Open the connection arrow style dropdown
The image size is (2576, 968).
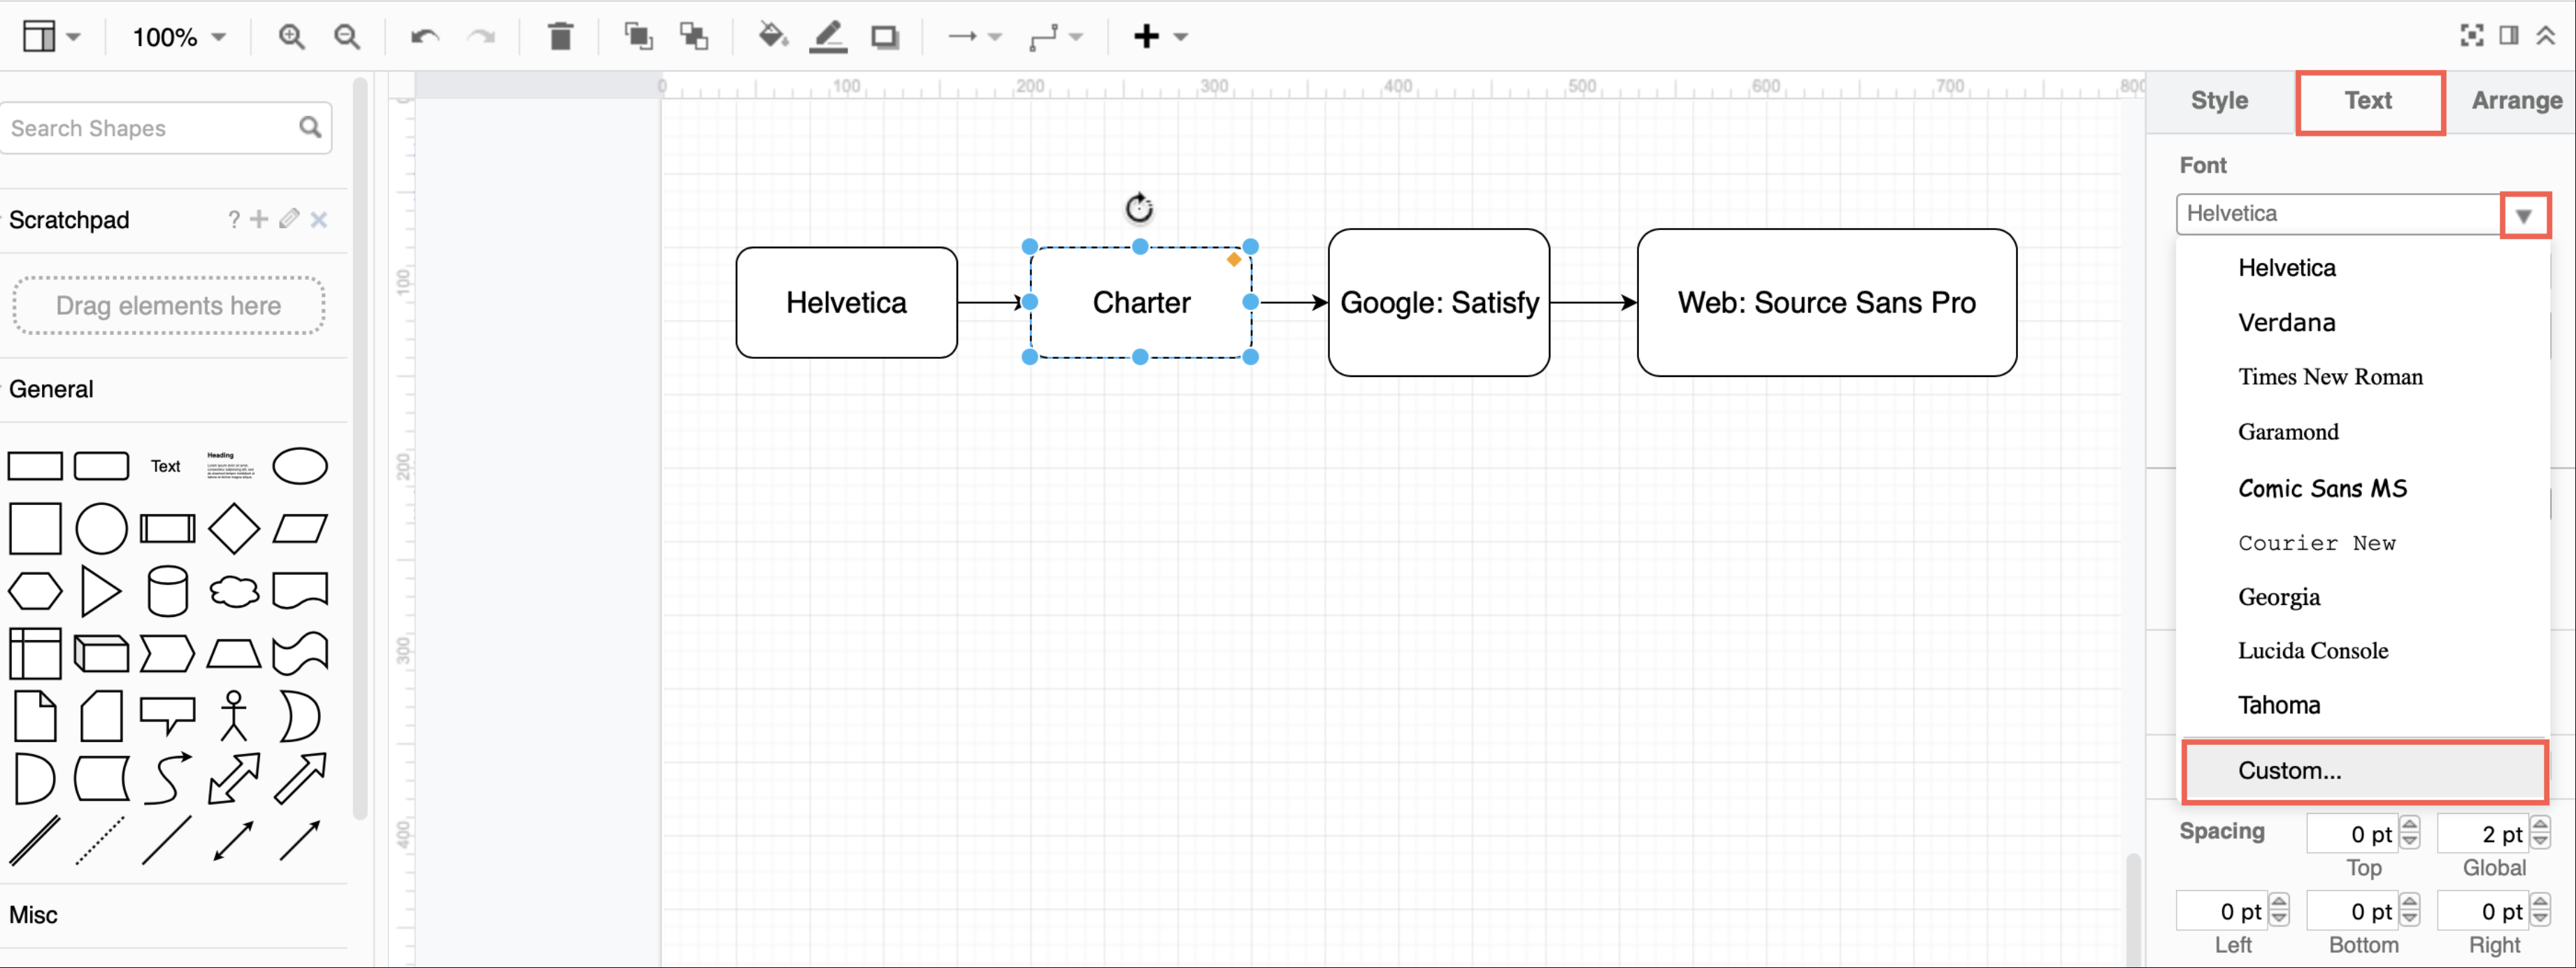pyautogui.click(x=973, y=37)
